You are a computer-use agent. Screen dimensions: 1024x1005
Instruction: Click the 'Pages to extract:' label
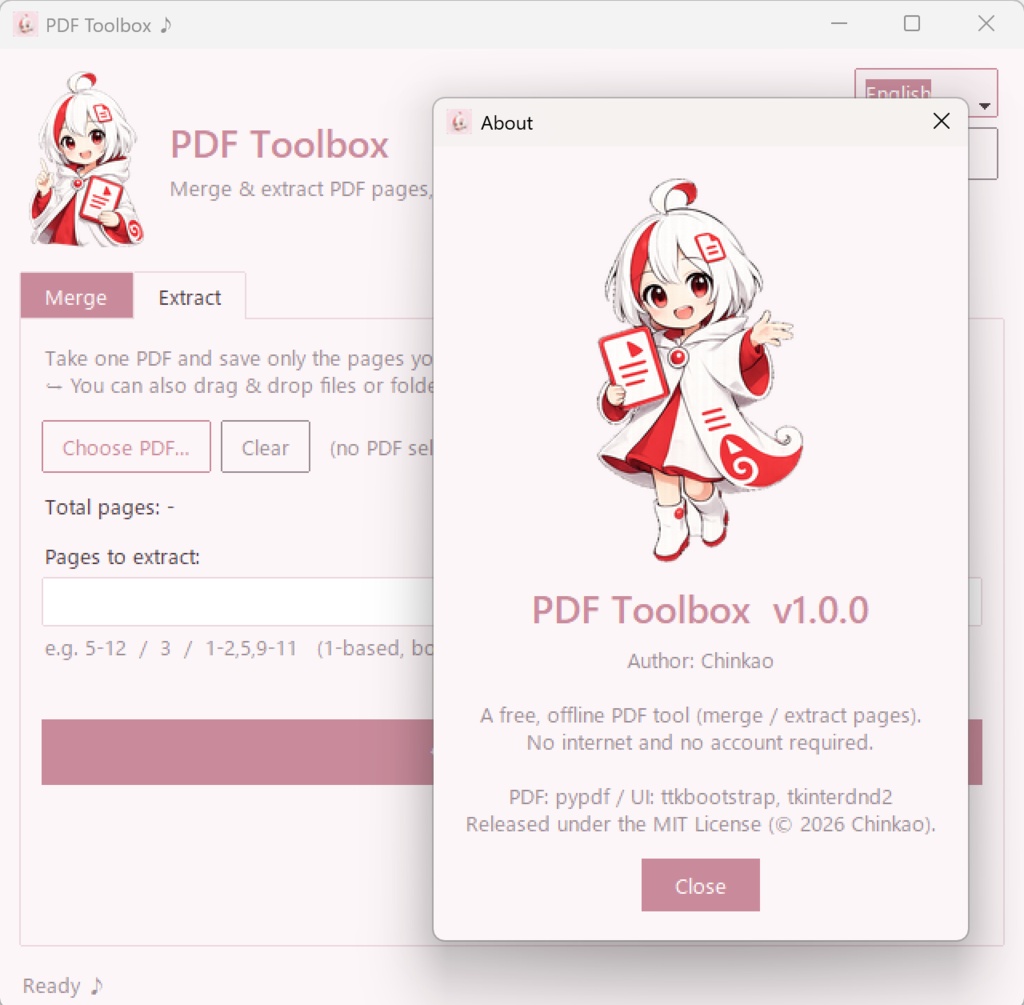pyautogui.click(x=123, y=557)
